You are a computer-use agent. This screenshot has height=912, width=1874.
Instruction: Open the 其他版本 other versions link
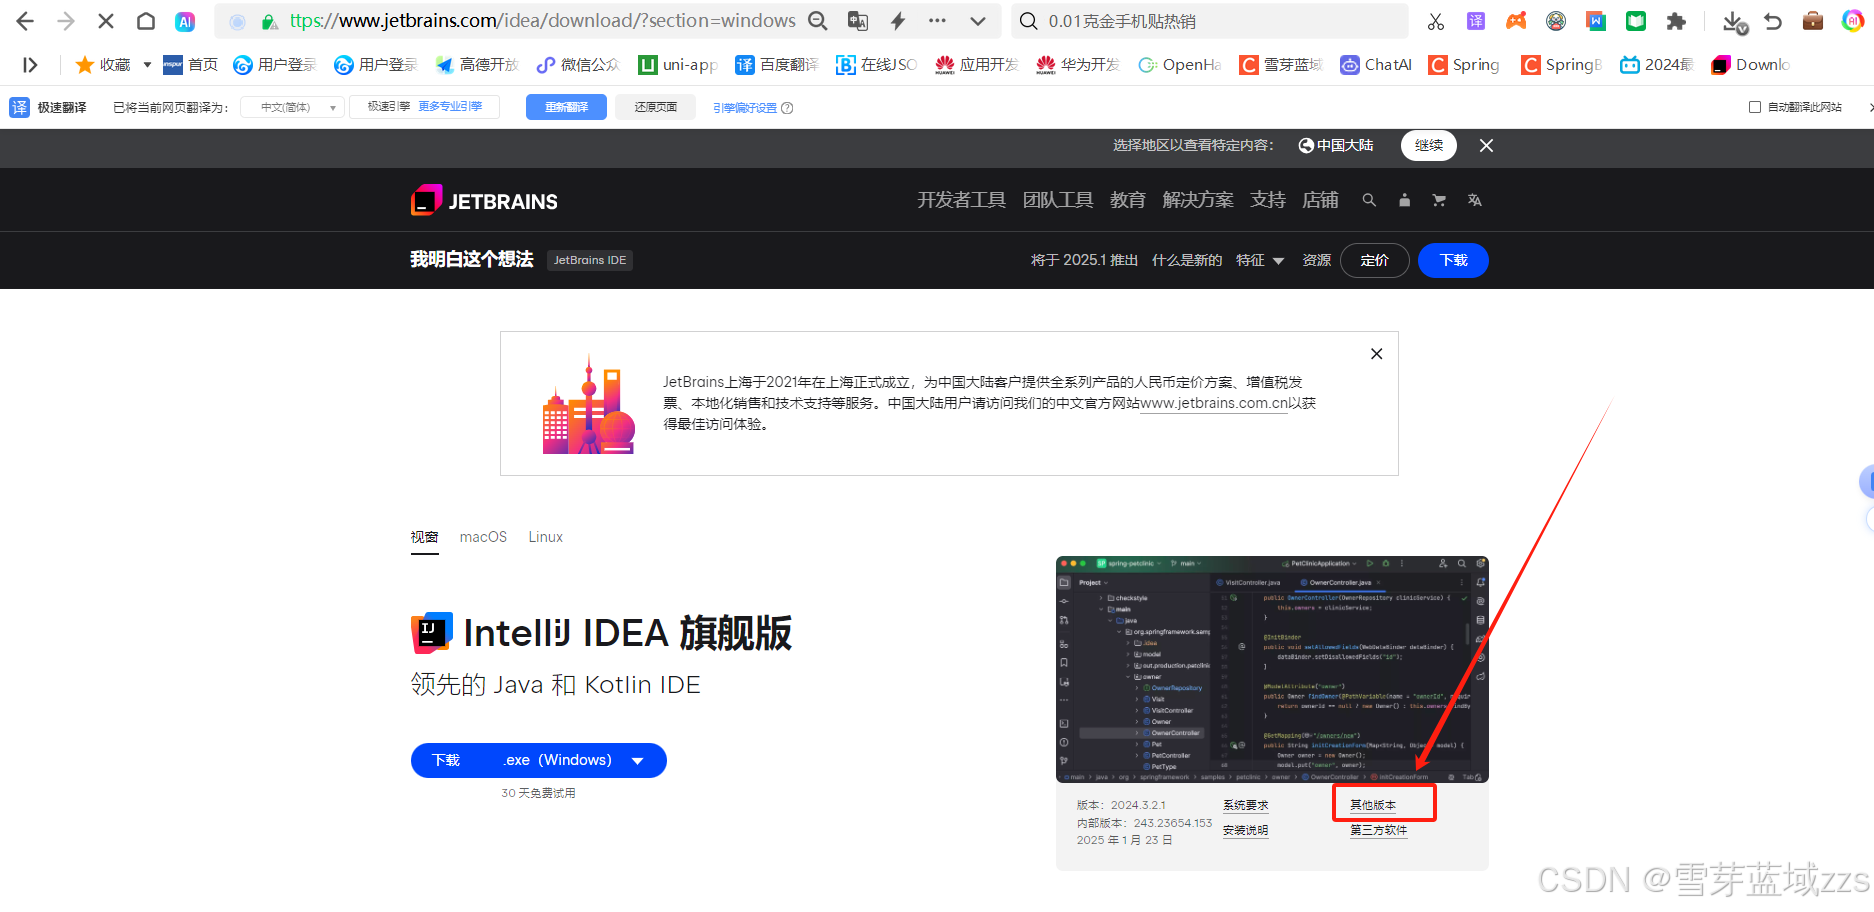(1373, 805)
